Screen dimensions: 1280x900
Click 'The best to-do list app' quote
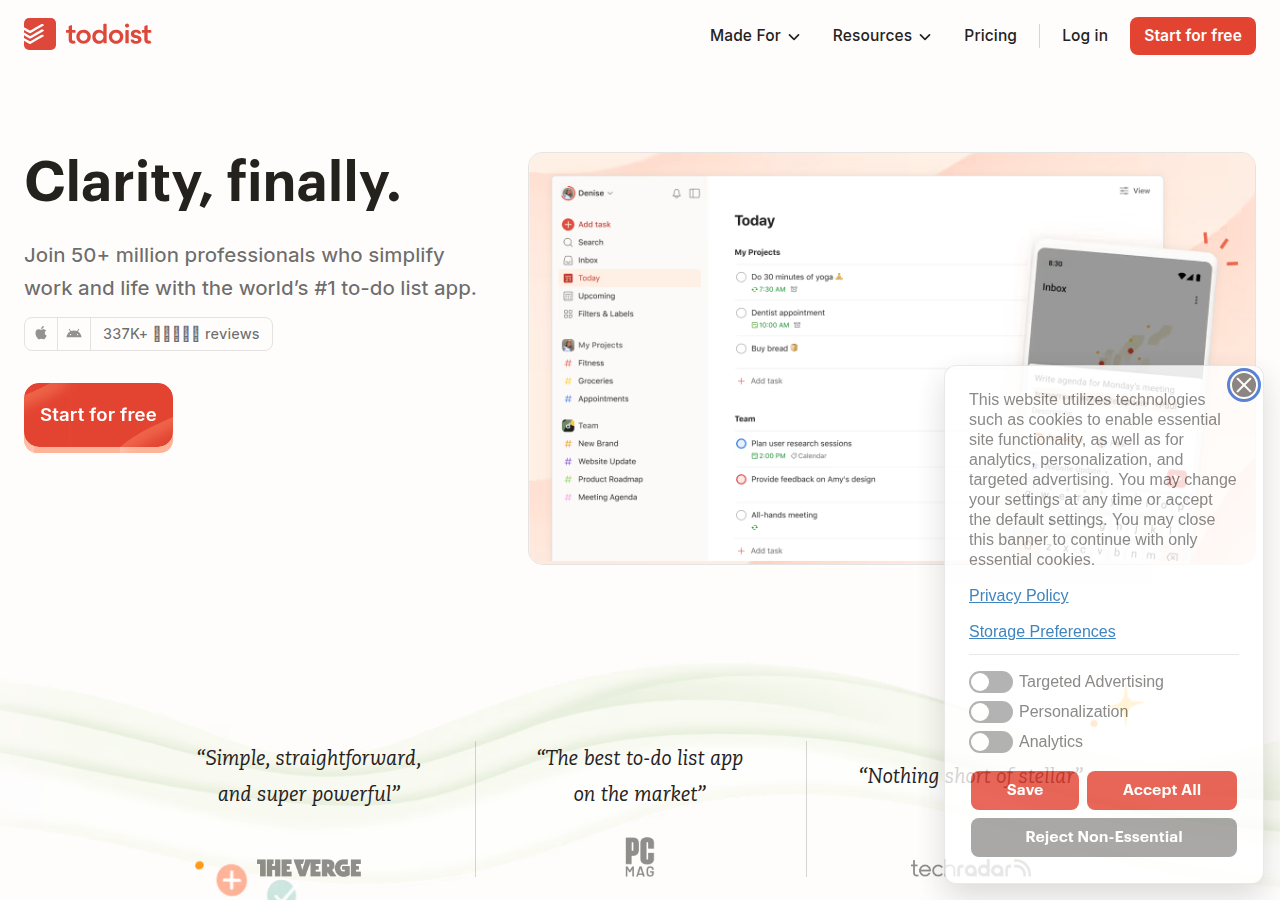[x=640, y=776]
